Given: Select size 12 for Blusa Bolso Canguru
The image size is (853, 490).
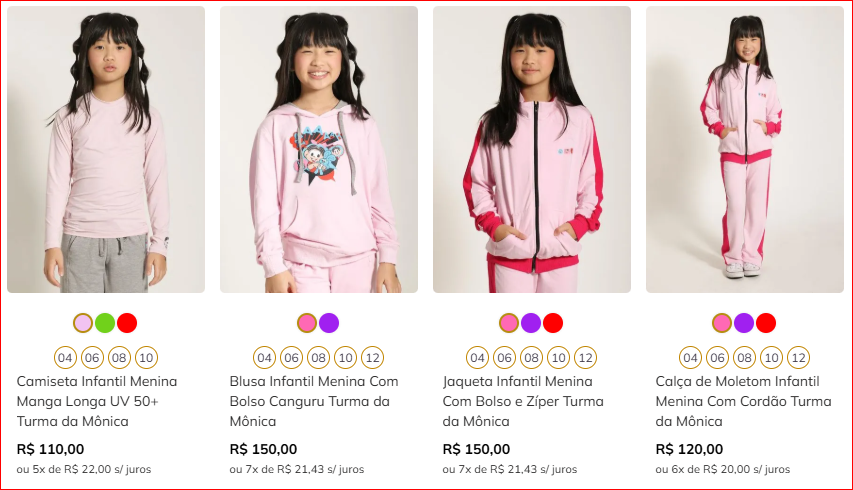Looking at the screenshot, I should (372, 358).
